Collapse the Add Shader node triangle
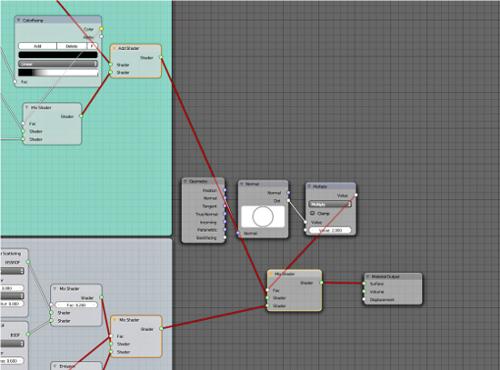The height and width of the screenshot is (370, 500). point(114,48)
